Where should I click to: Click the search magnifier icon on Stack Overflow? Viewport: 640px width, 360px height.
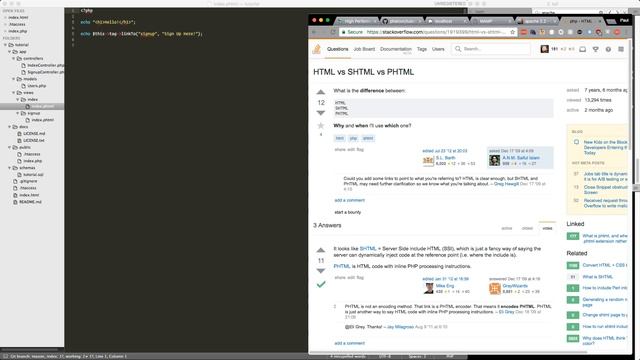[x=458, y=49]
